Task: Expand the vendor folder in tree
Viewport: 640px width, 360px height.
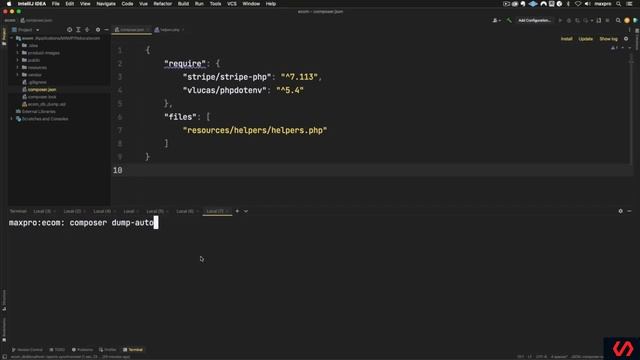Action: click(x=18, y=75)
